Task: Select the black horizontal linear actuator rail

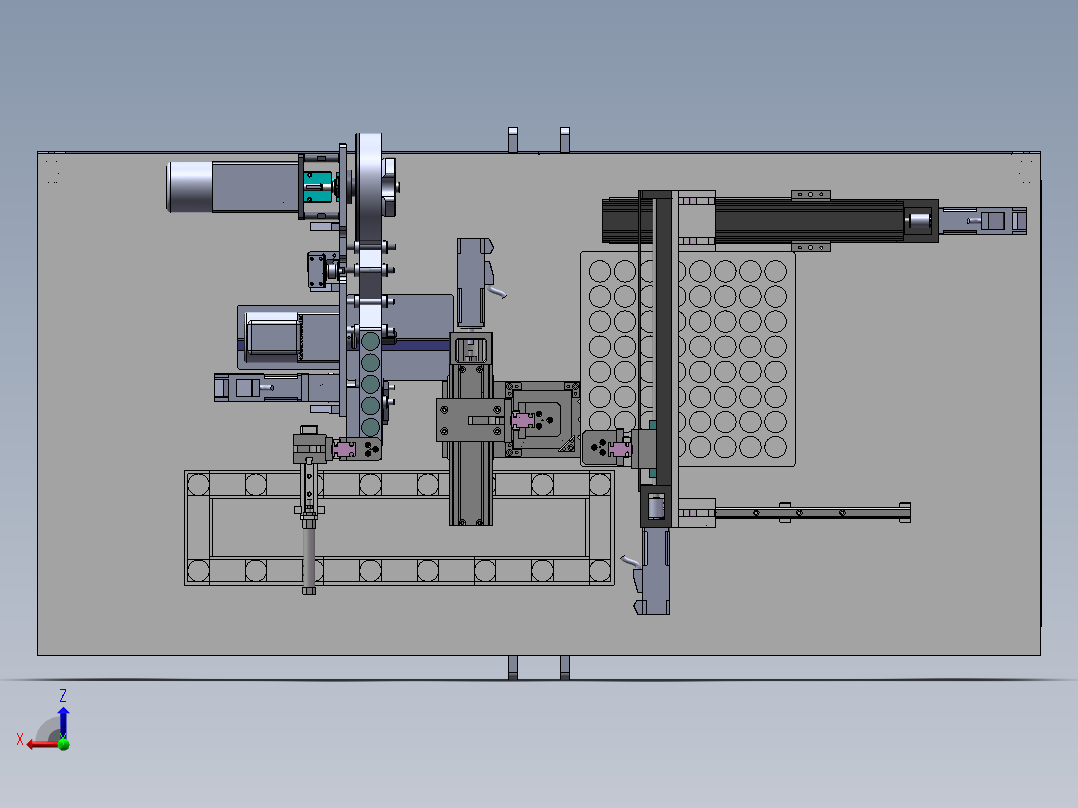Action: point(770,221)
